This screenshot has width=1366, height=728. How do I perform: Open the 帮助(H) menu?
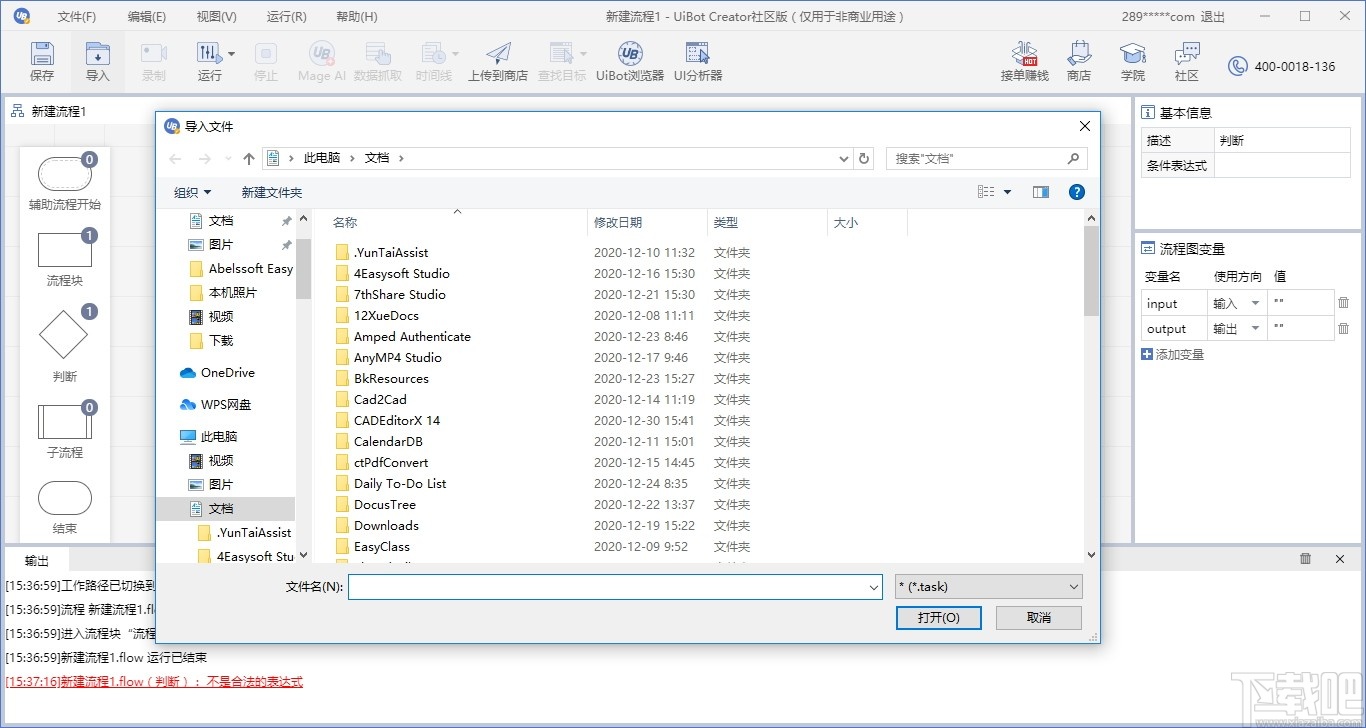[x=357, y=17]
